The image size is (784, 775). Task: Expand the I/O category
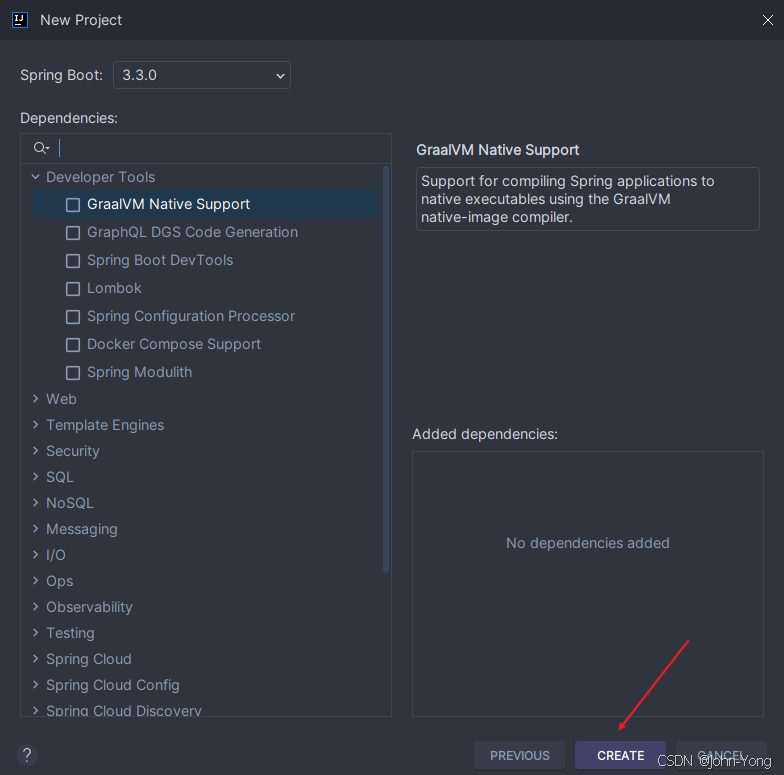pyautogui.click(x=36, y=554)
